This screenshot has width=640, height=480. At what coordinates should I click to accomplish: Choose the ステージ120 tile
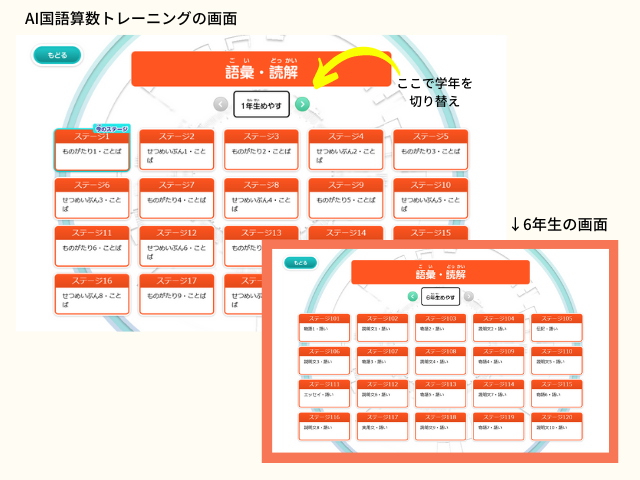pos(556,425)
